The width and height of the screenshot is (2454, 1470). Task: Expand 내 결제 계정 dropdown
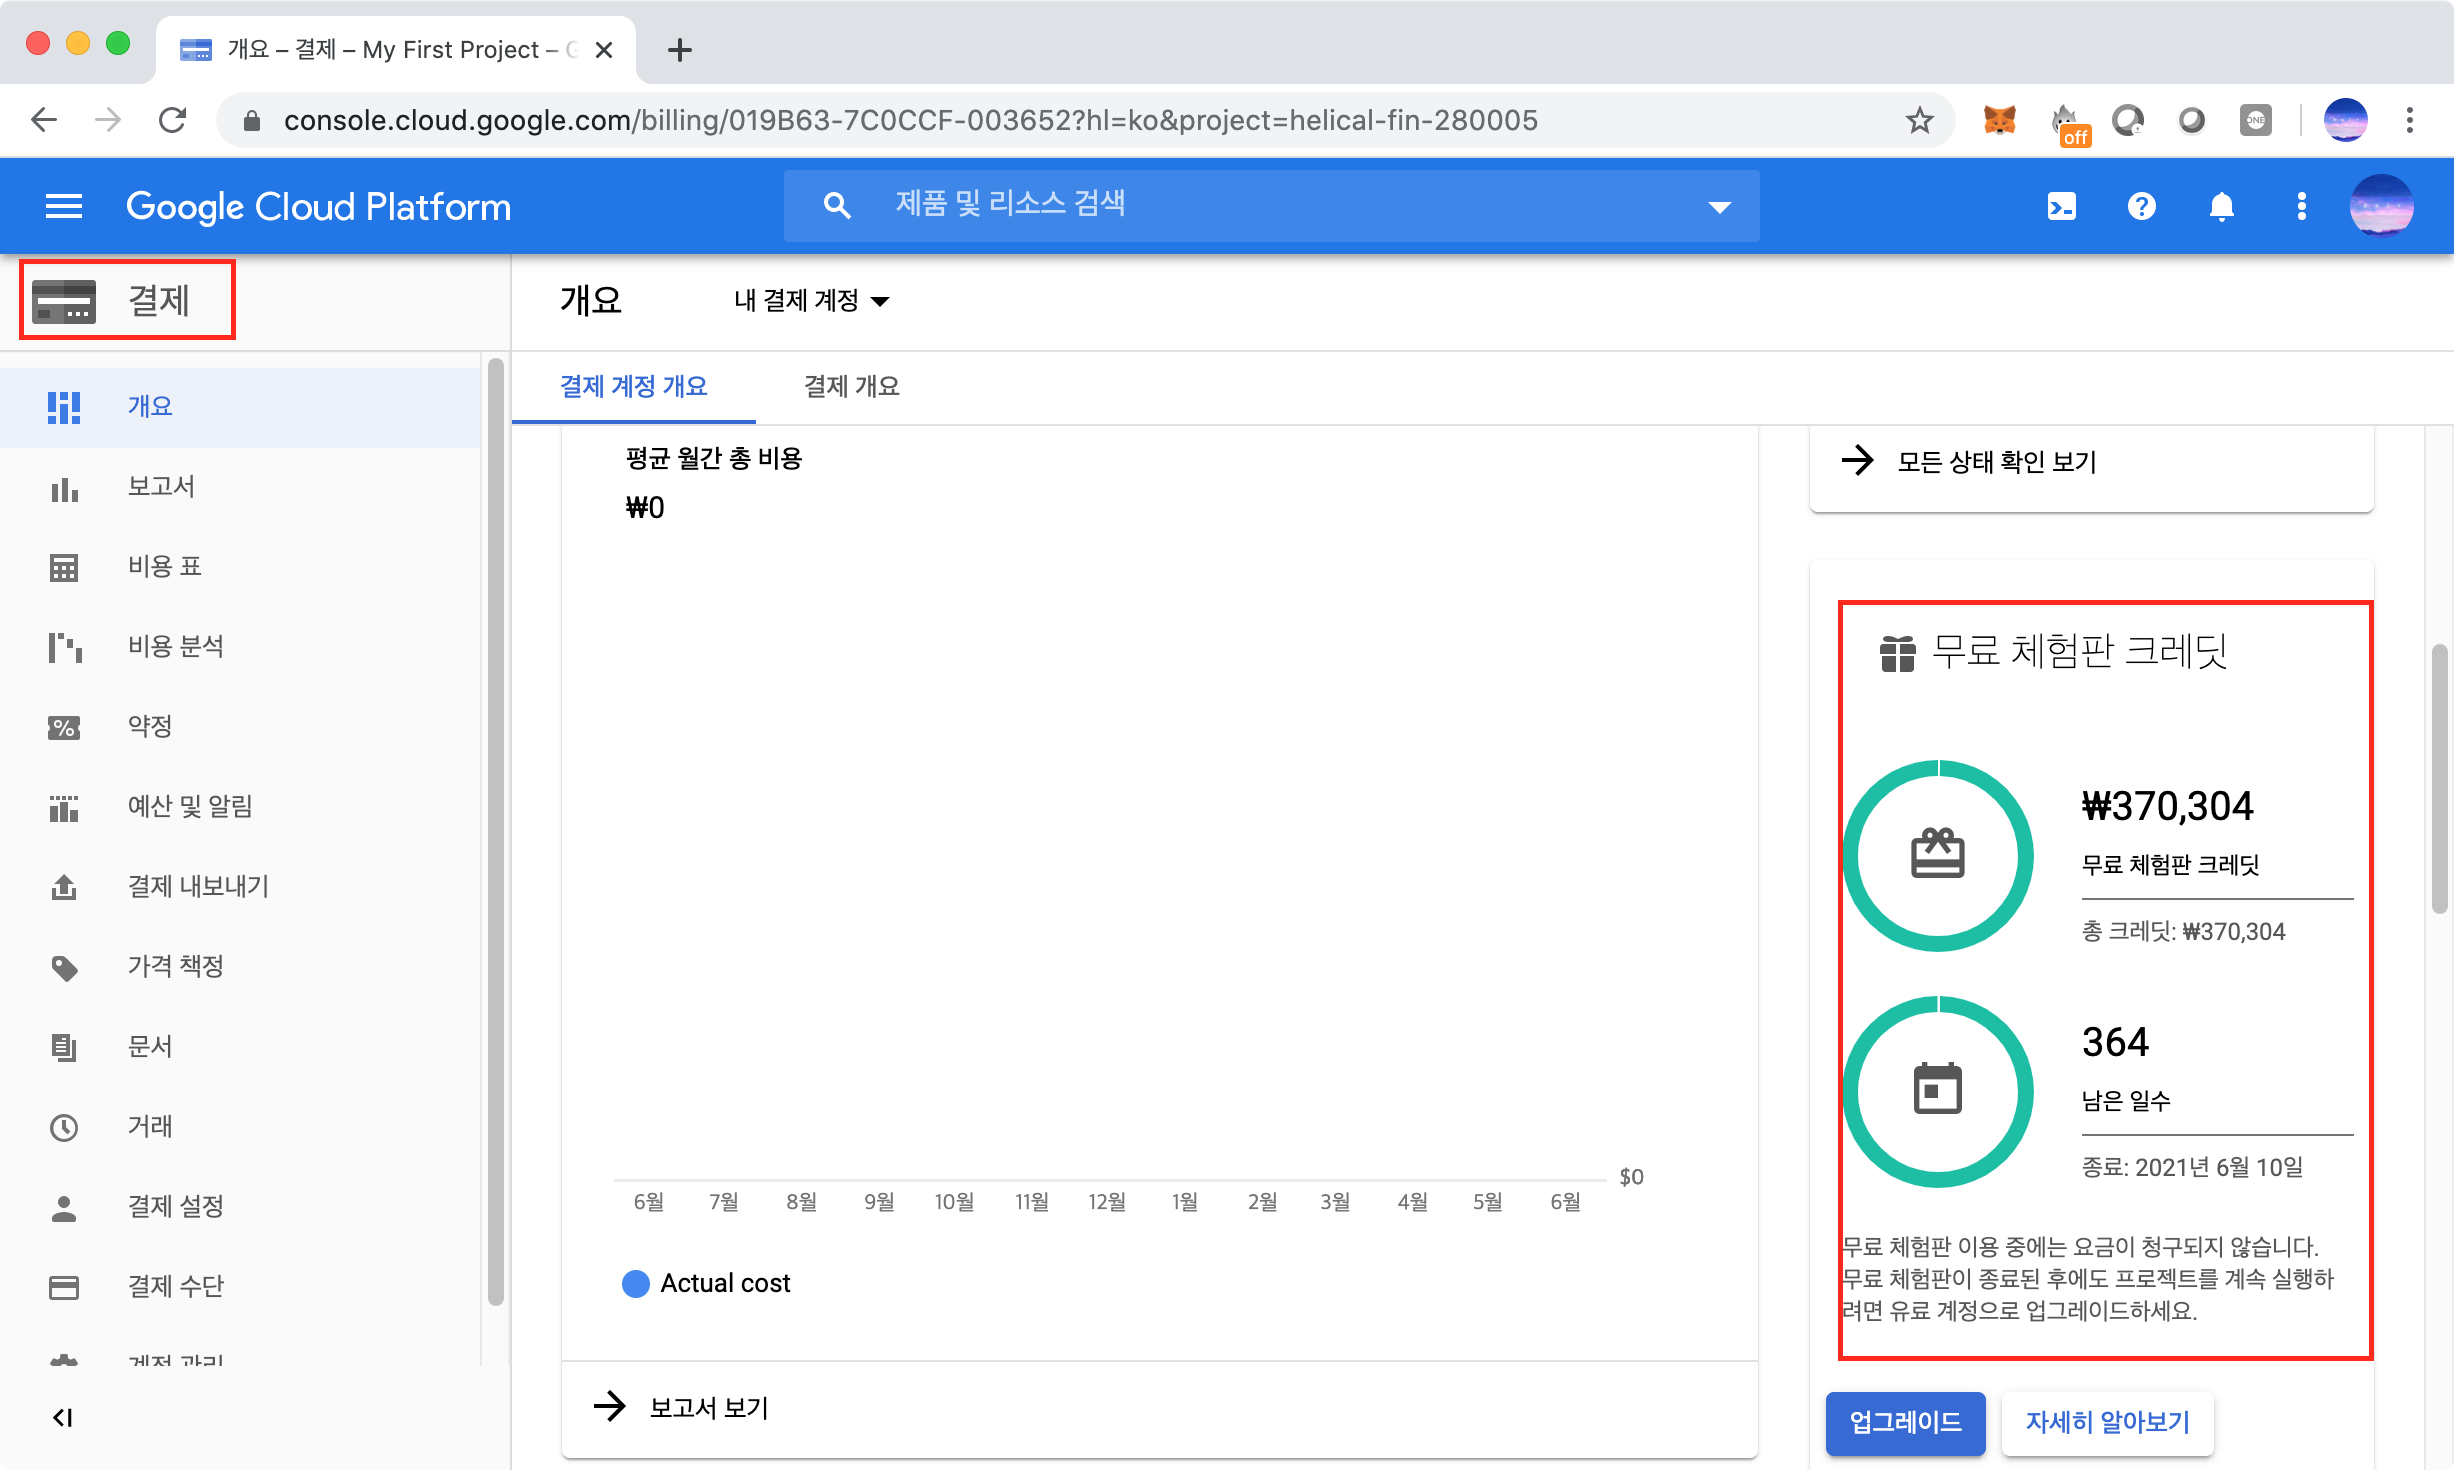tap(811, 301)
